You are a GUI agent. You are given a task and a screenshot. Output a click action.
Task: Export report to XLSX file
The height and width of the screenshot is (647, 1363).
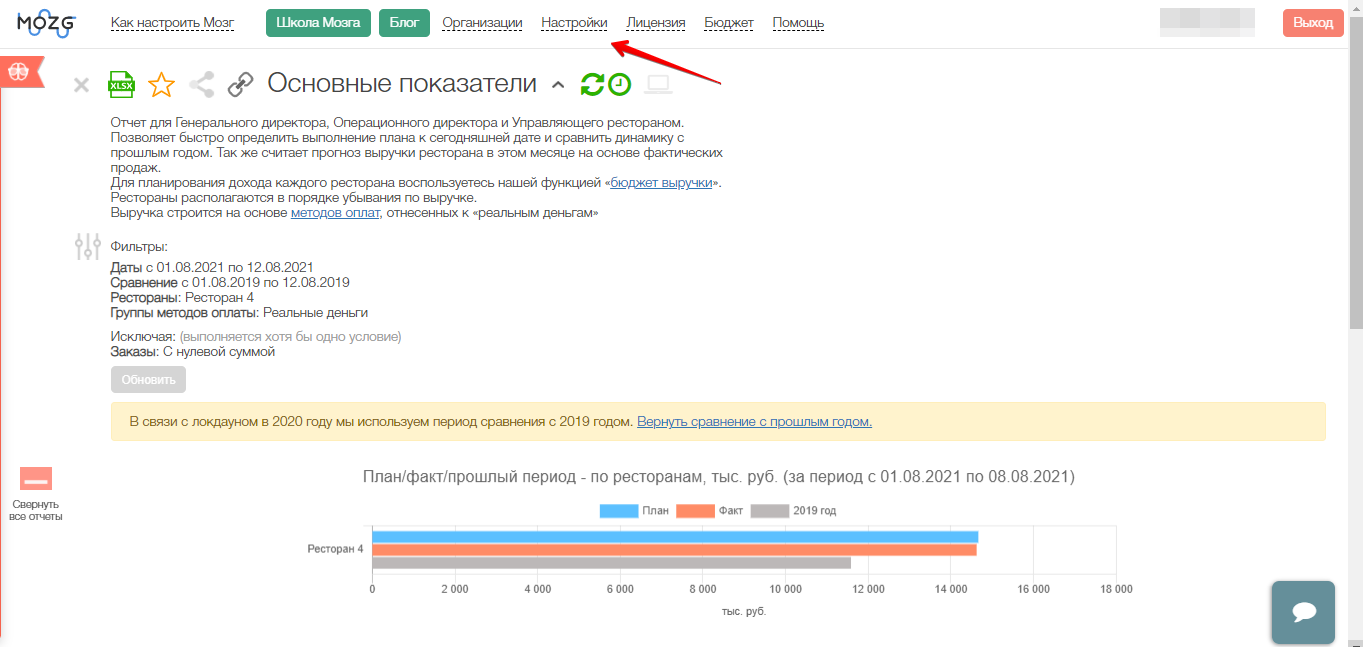(121, 85)
